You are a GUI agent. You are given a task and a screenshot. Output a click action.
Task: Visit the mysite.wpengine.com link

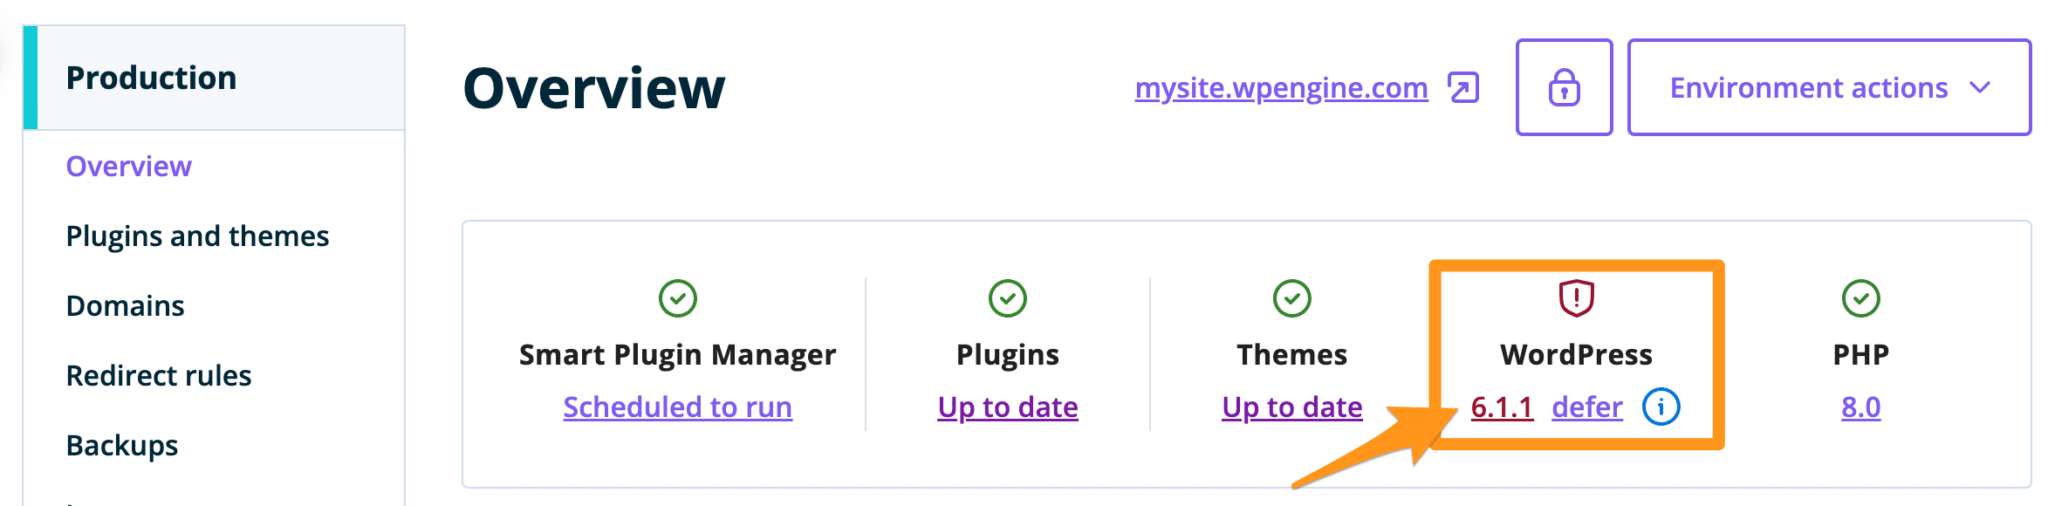[x=1281, y=88]
